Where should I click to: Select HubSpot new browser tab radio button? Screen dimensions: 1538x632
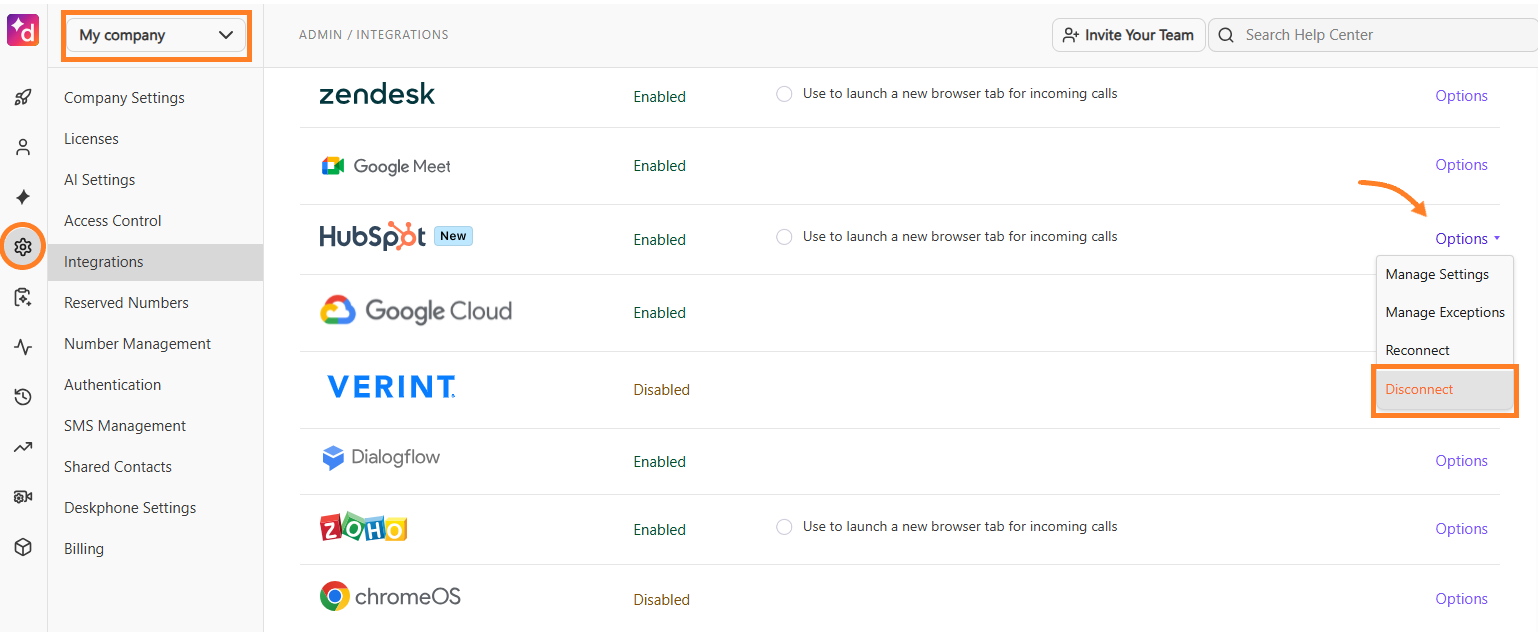pyautogui.click(x=784, y=237)
